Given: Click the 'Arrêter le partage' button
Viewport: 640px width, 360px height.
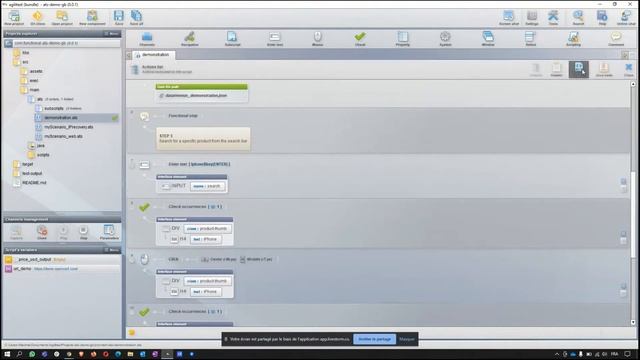Looking at the screenshot, I should (374, 339).
